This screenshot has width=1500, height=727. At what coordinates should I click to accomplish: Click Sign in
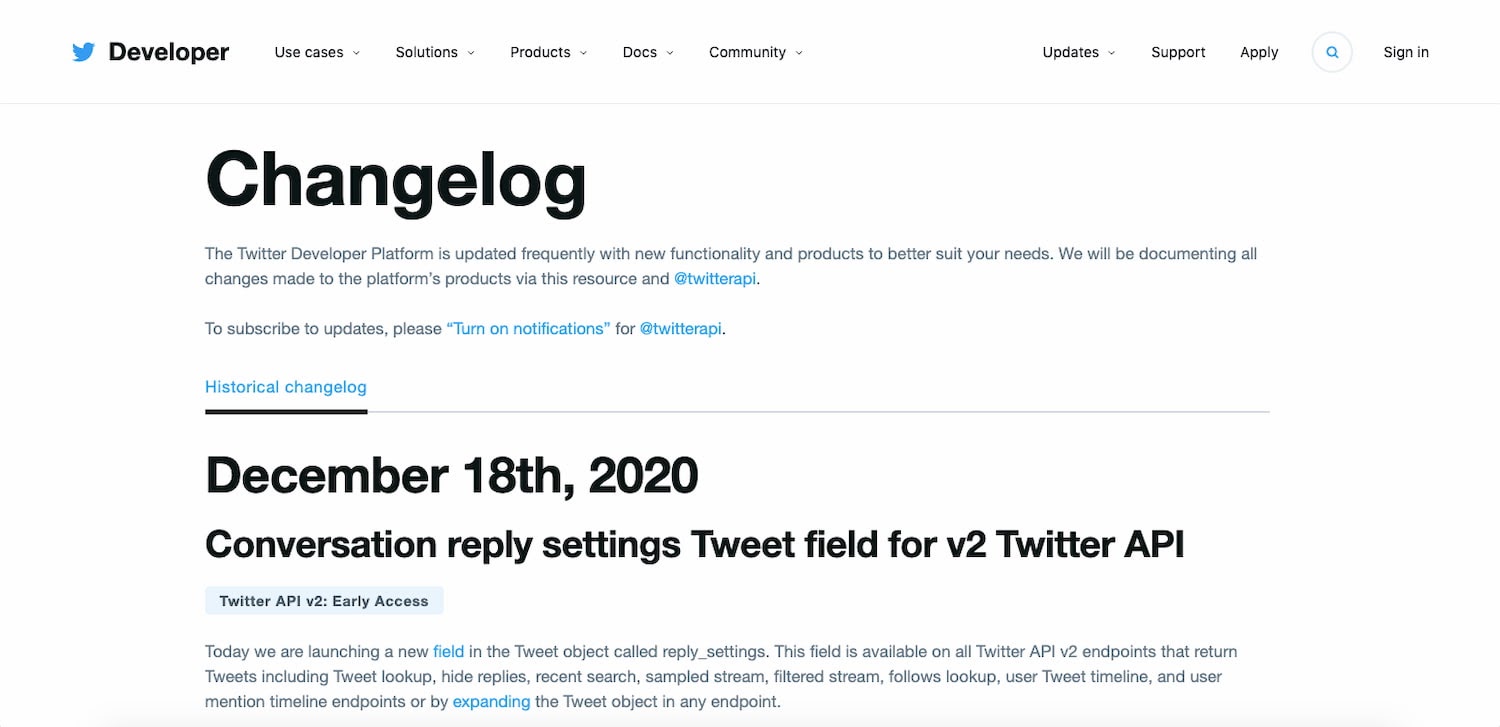(x=1406, y=52)
